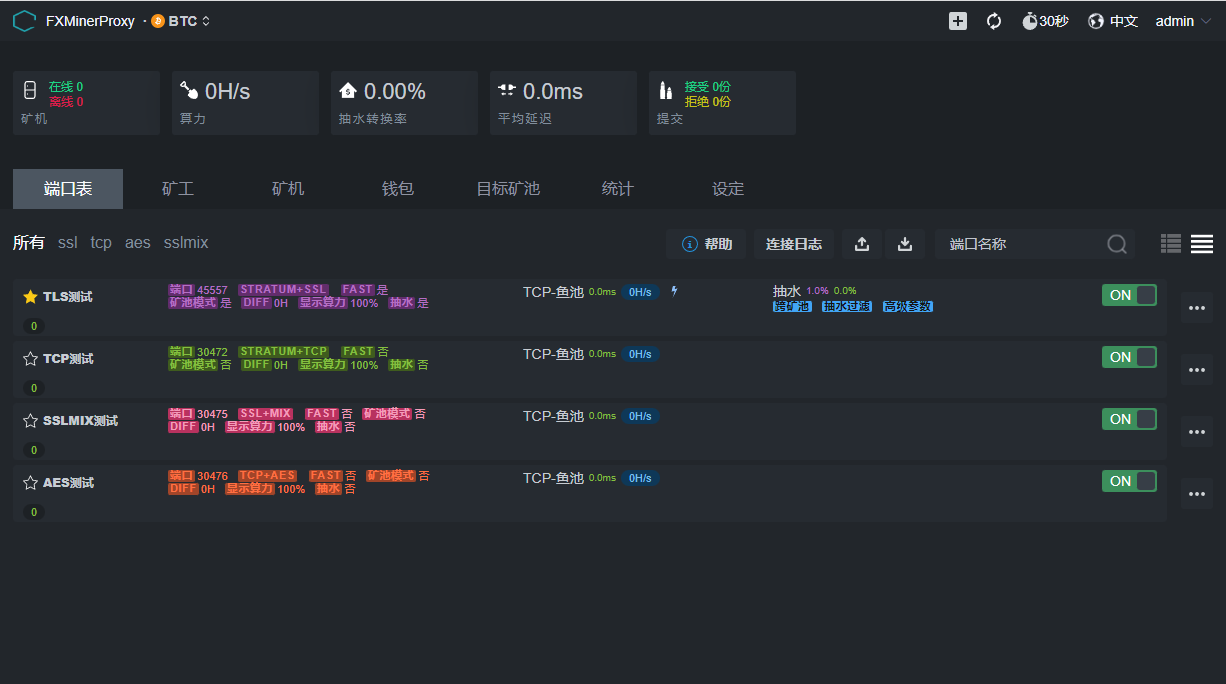Unstar the TLS测试 port
Viewport: 1226px width, 684px height.
(30, 297)
